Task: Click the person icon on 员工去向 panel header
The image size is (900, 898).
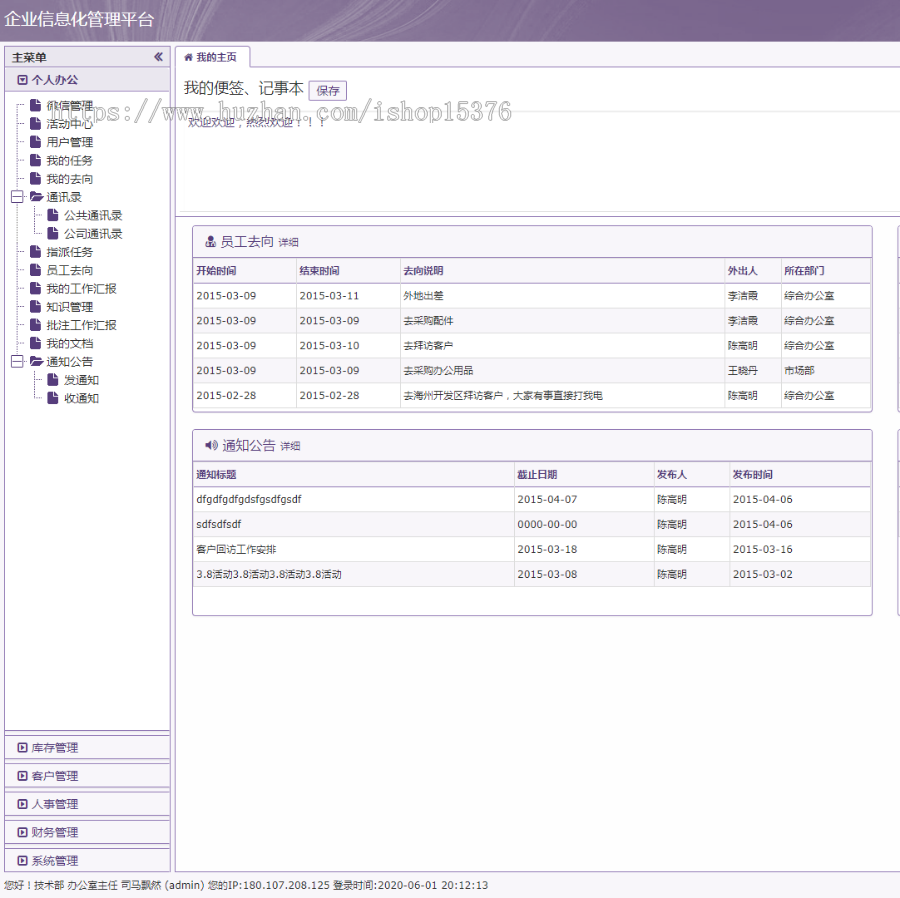Action: pyautogui.click(x=210, y=240)
